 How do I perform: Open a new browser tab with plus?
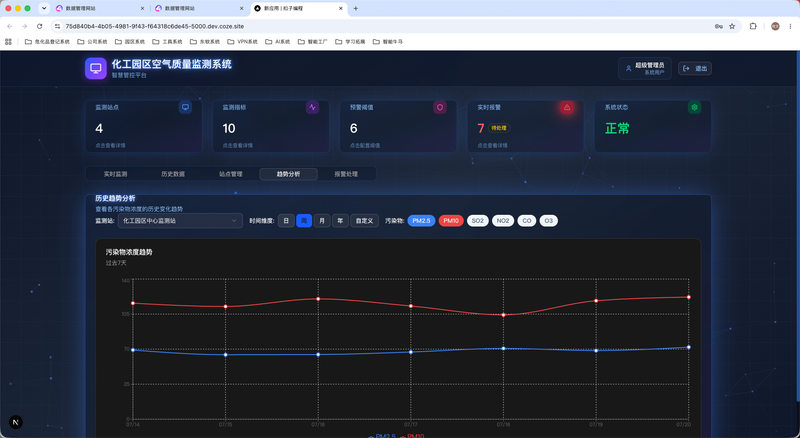[x=356, y=8]
